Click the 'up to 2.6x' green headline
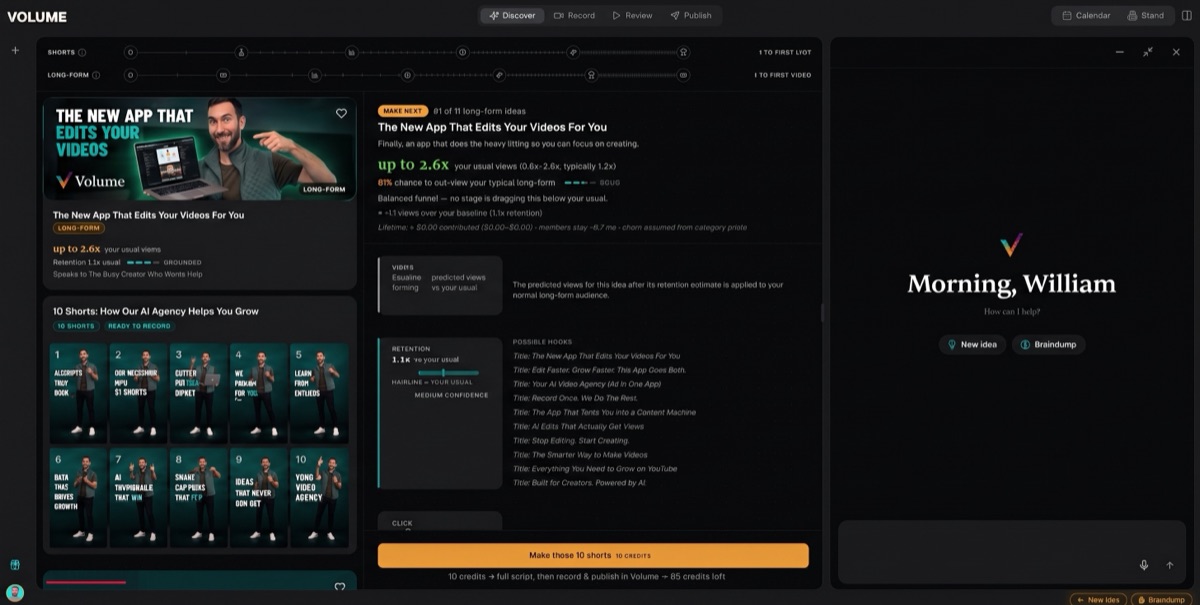 [x=413, y=165]
